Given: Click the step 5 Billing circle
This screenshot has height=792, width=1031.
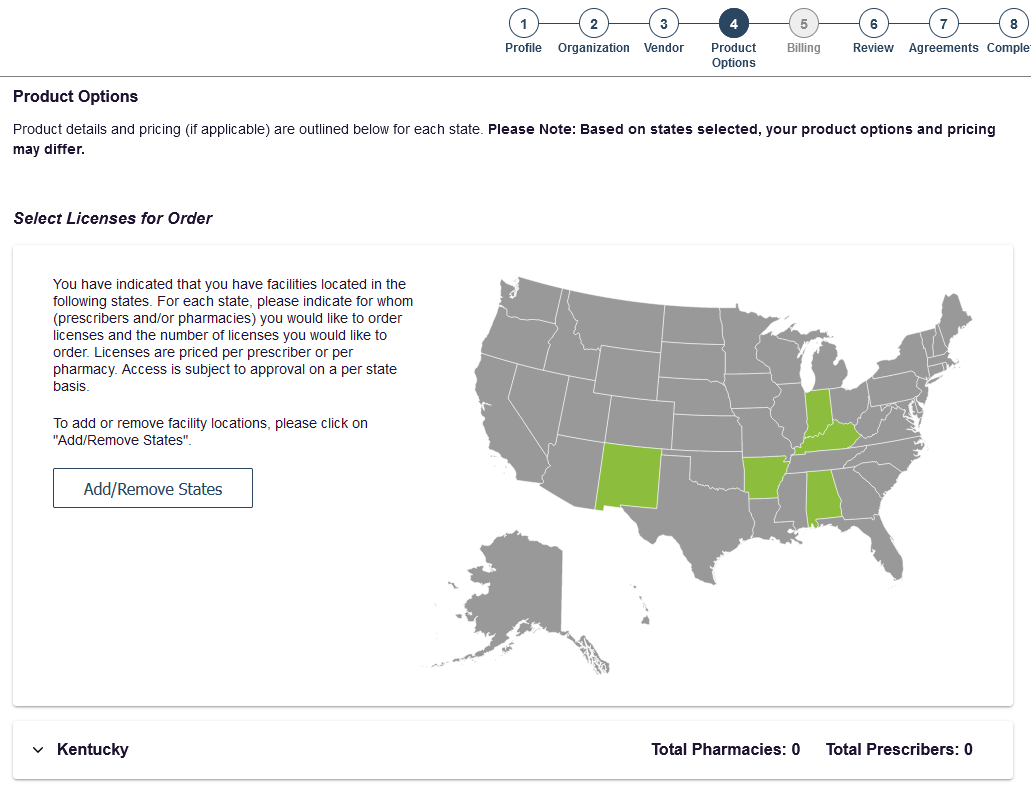Looking at the screenshot, I should click(x=803, y=24).
